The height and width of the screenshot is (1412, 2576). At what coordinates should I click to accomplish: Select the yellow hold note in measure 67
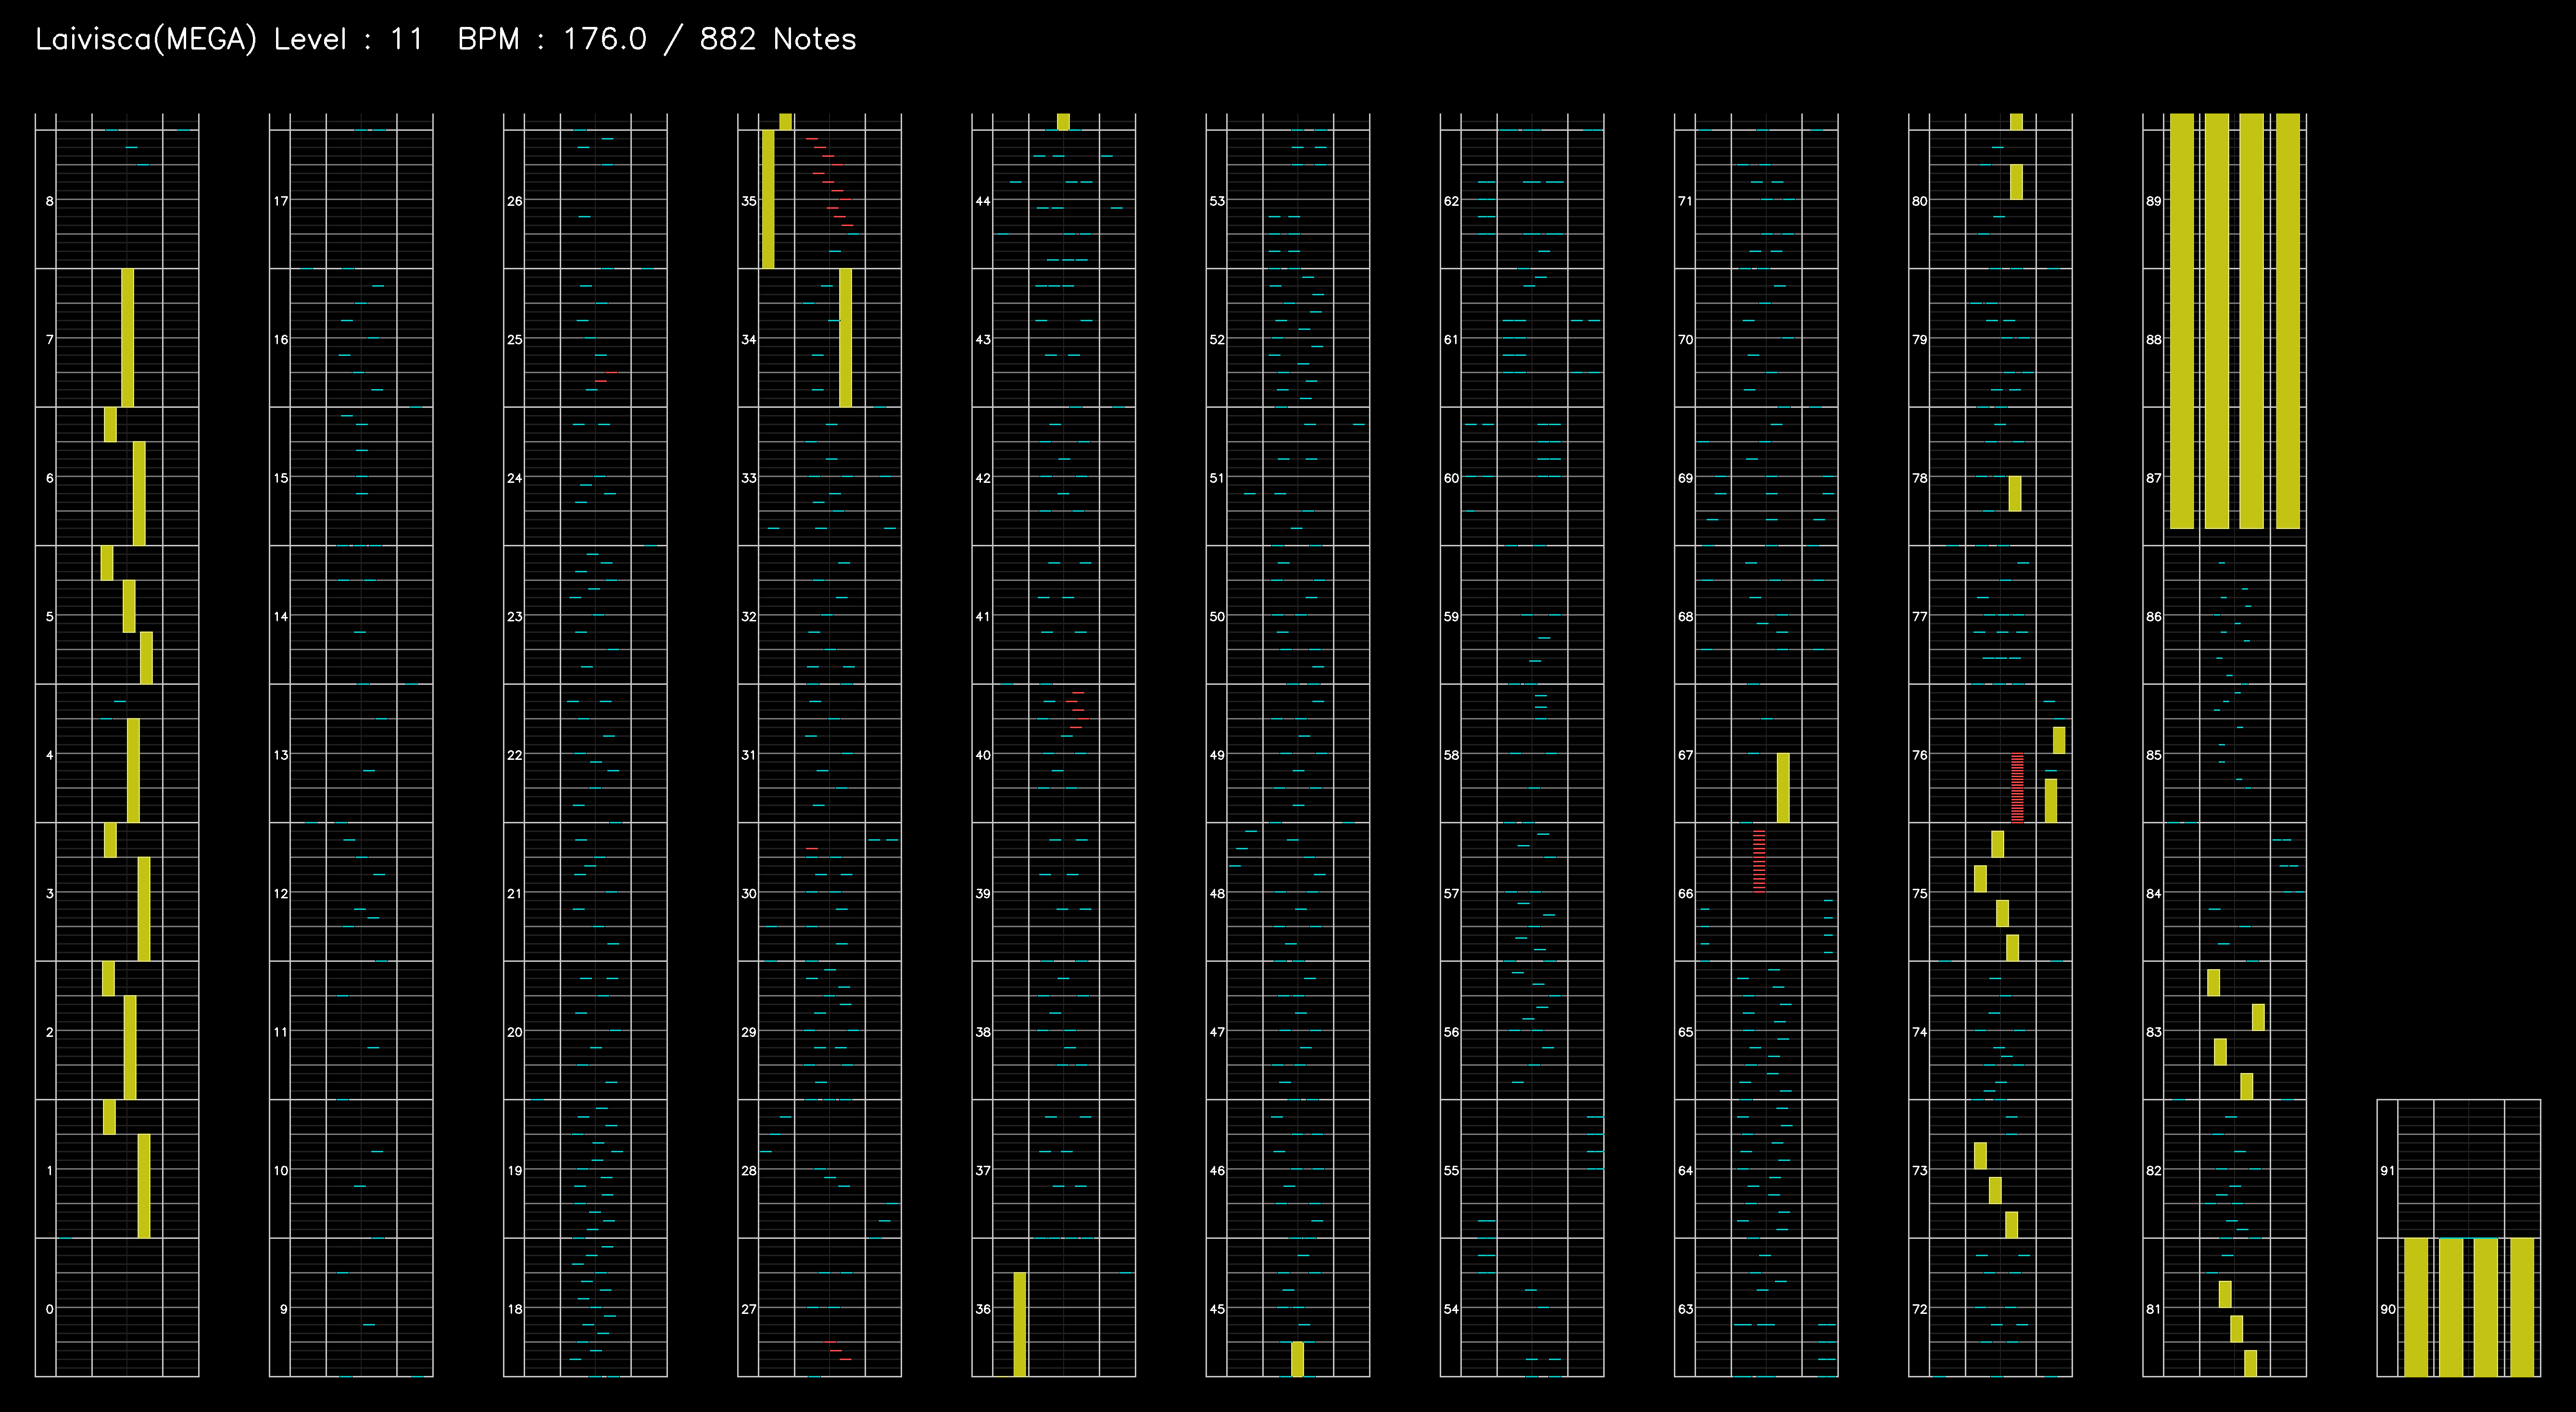[x=1783, y=788]
